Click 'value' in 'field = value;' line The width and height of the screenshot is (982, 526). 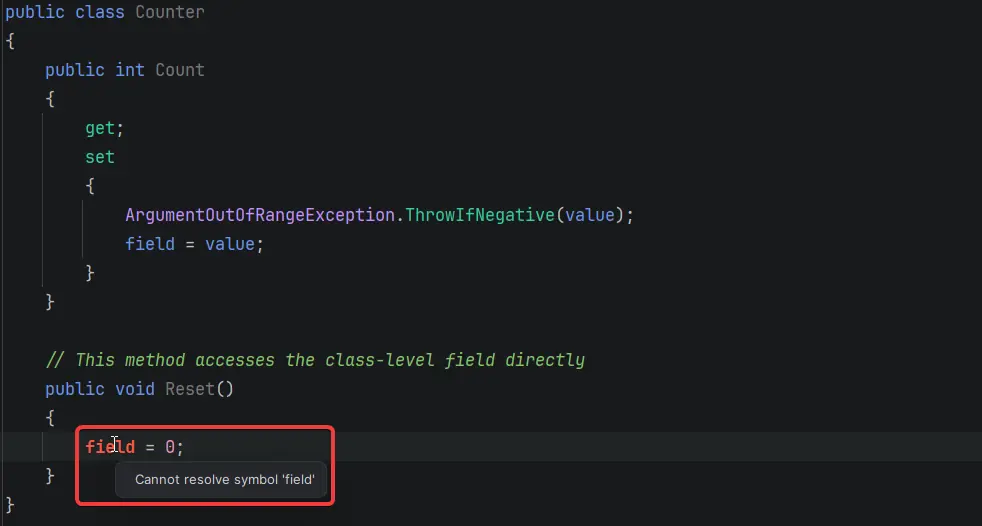[230, 244]
